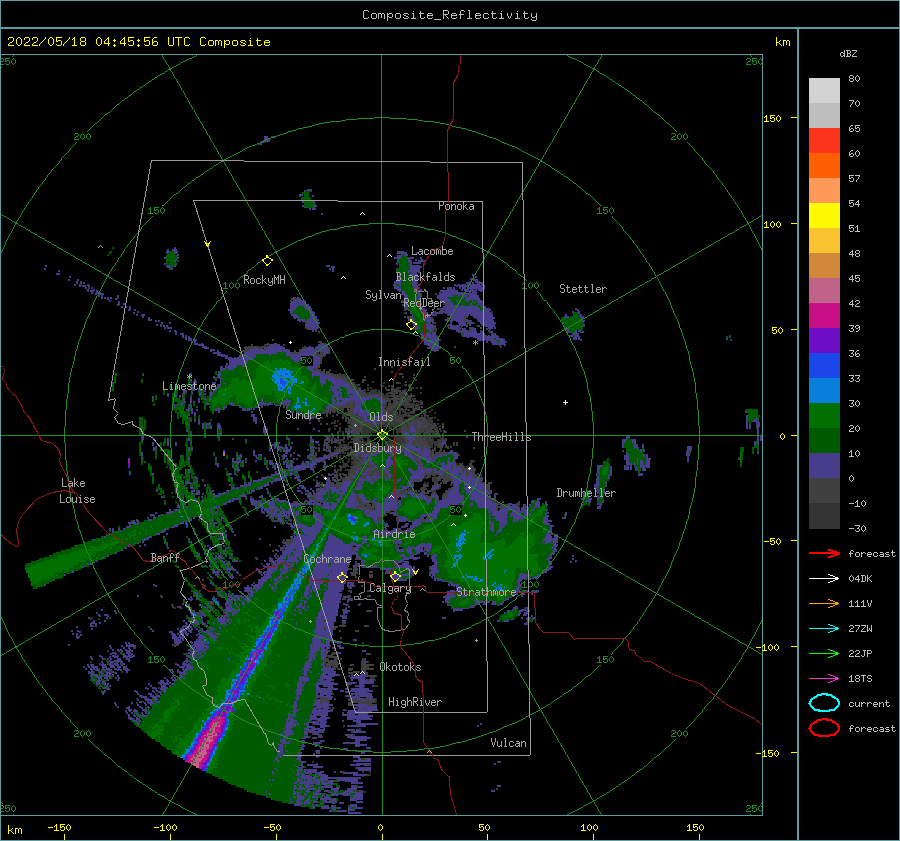The height and width of the screenshot is (841, 900).
Task: Click the bright yellow swatch in the dBZ legend
Action: coord(824,215)
